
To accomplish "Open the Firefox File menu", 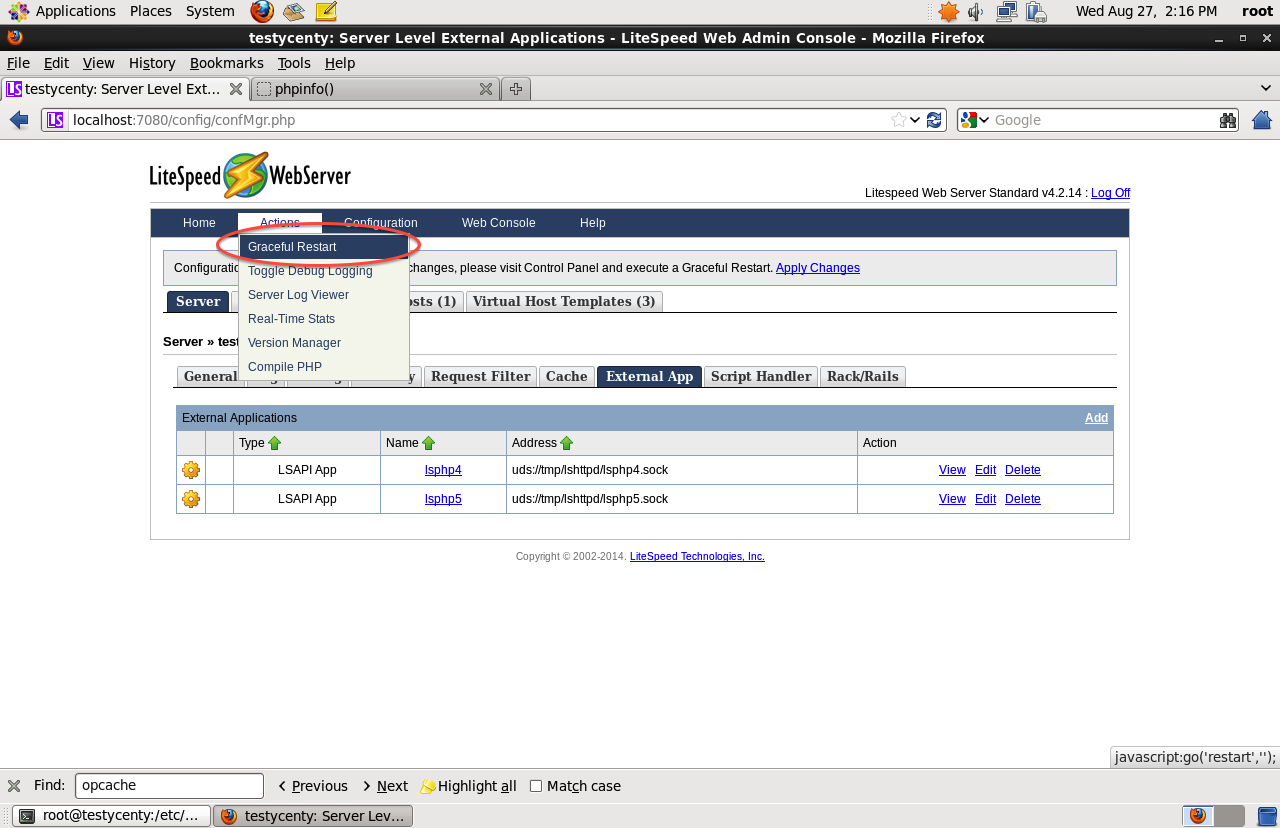I will pyautogui.click(x=18, y=63).
